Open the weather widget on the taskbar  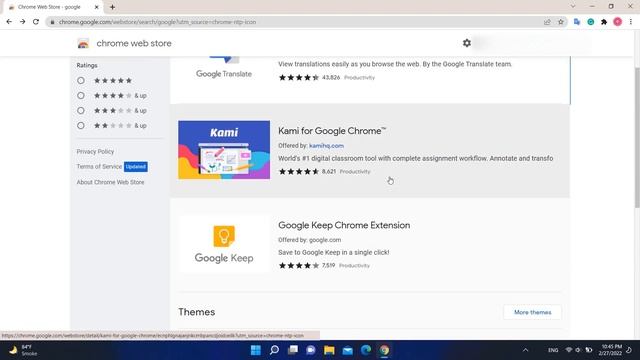22,350
